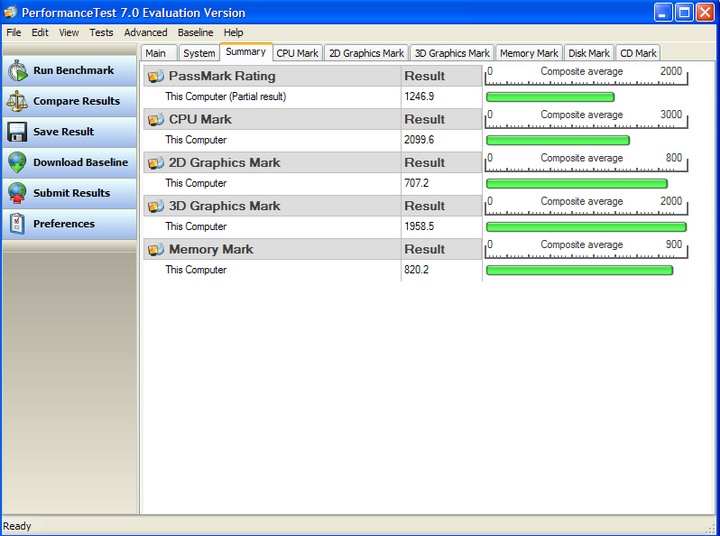
Task: Open Preferences from the sidebar label
Action: 64,224
